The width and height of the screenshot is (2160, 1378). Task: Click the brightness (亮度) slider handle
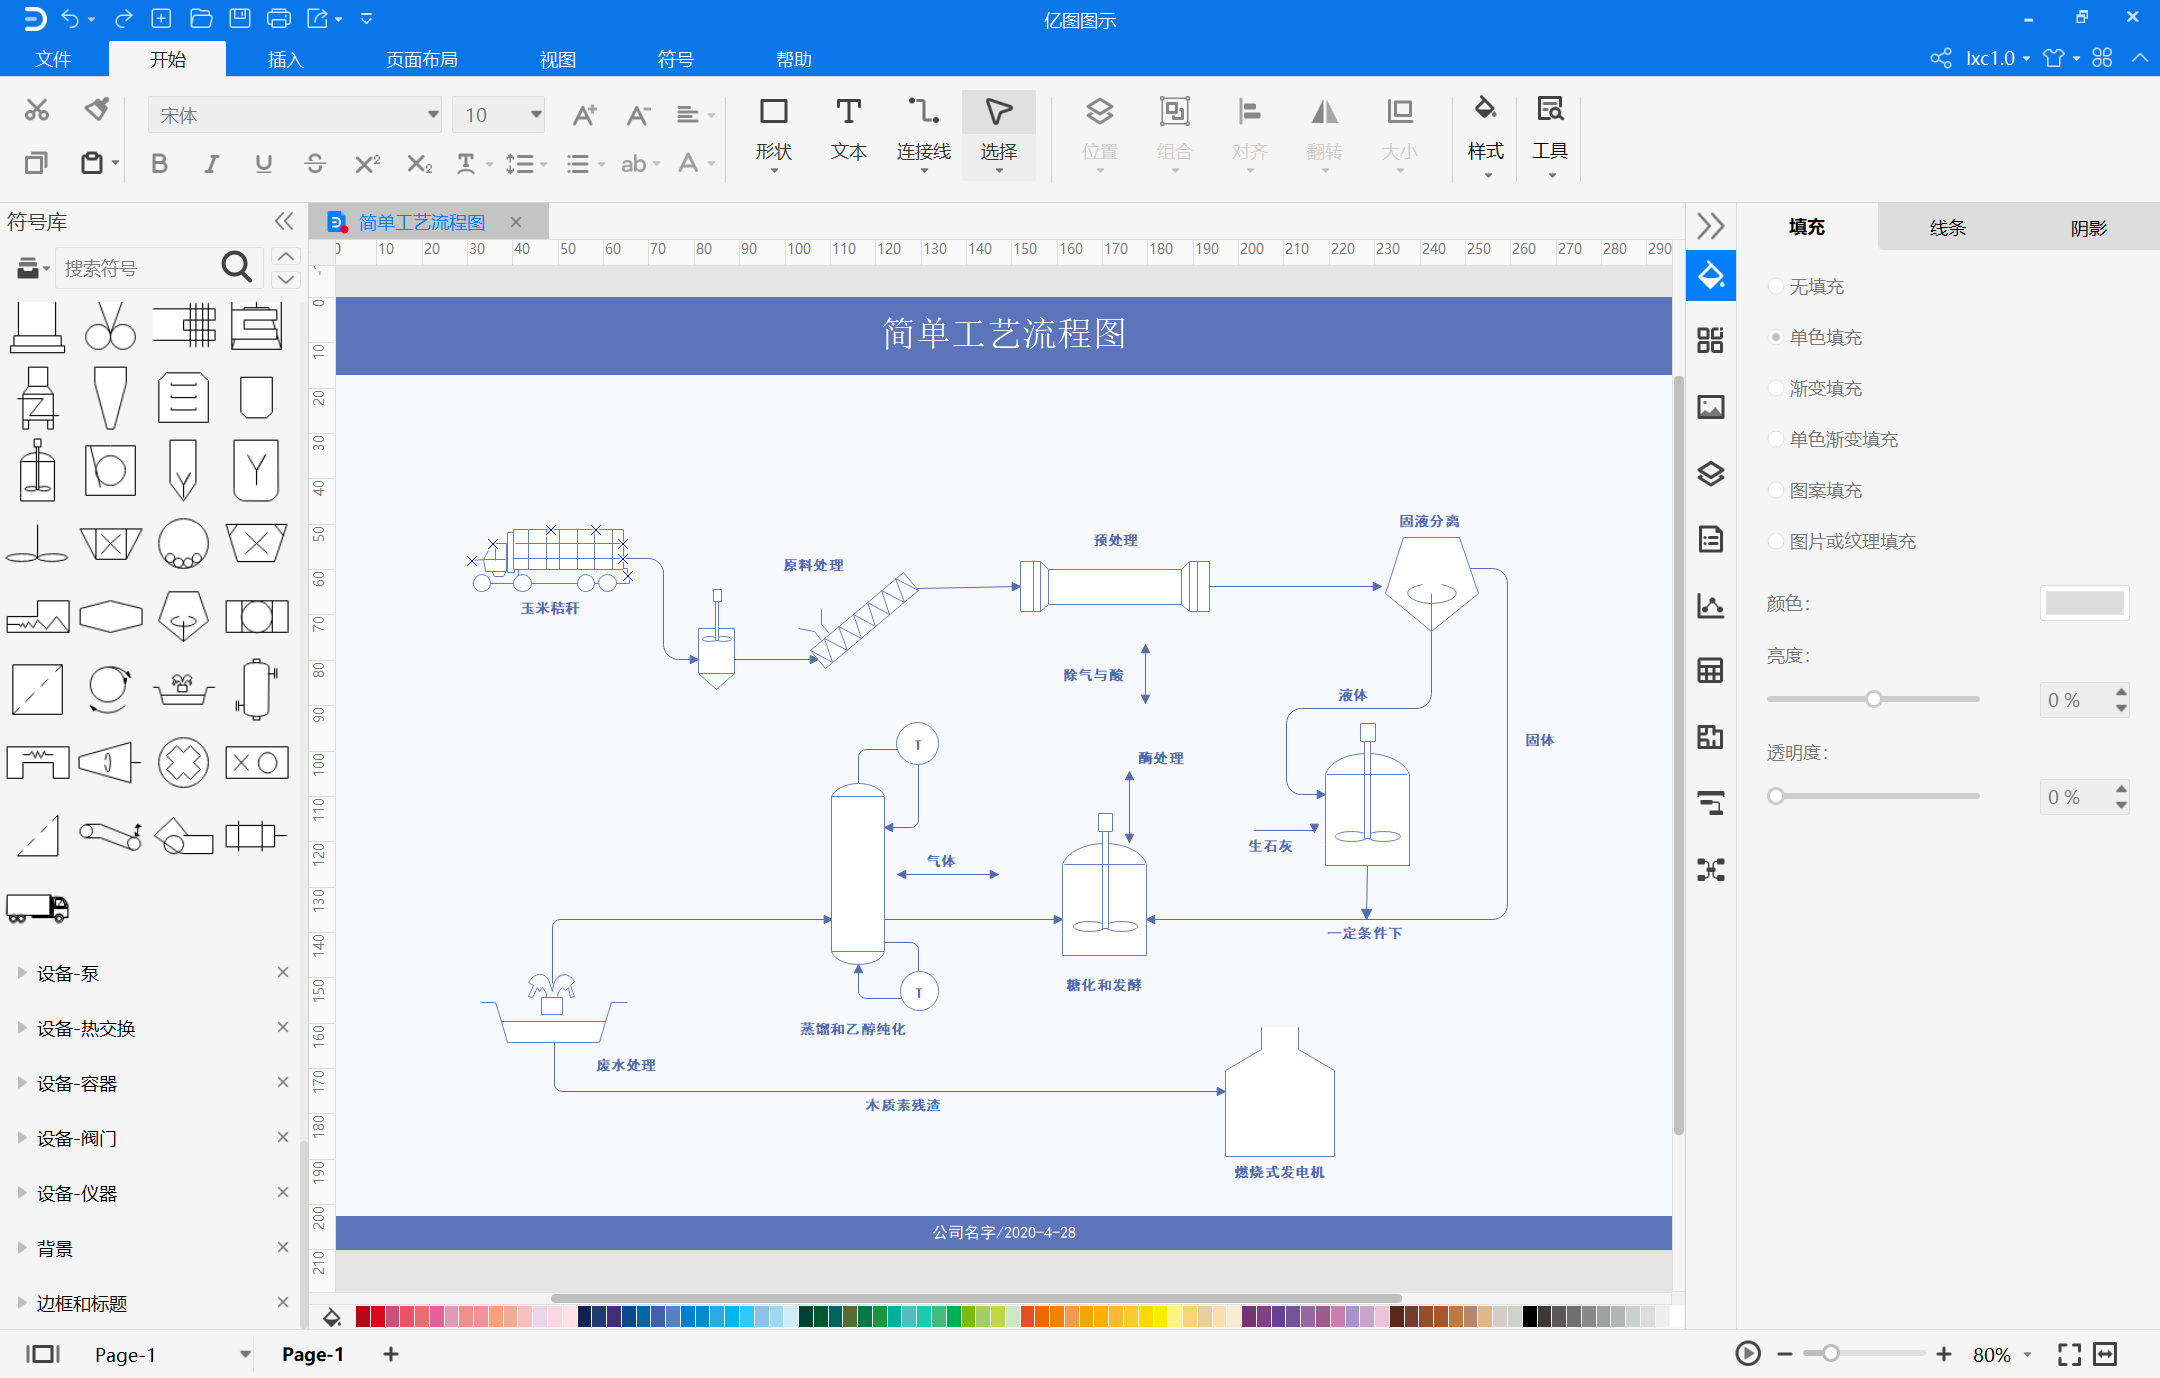coord(1874,699)
